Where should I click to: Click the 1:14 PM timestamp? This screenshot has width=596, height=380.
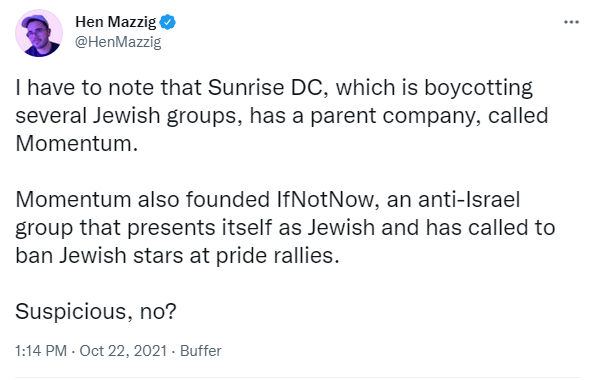pos(41,350)
